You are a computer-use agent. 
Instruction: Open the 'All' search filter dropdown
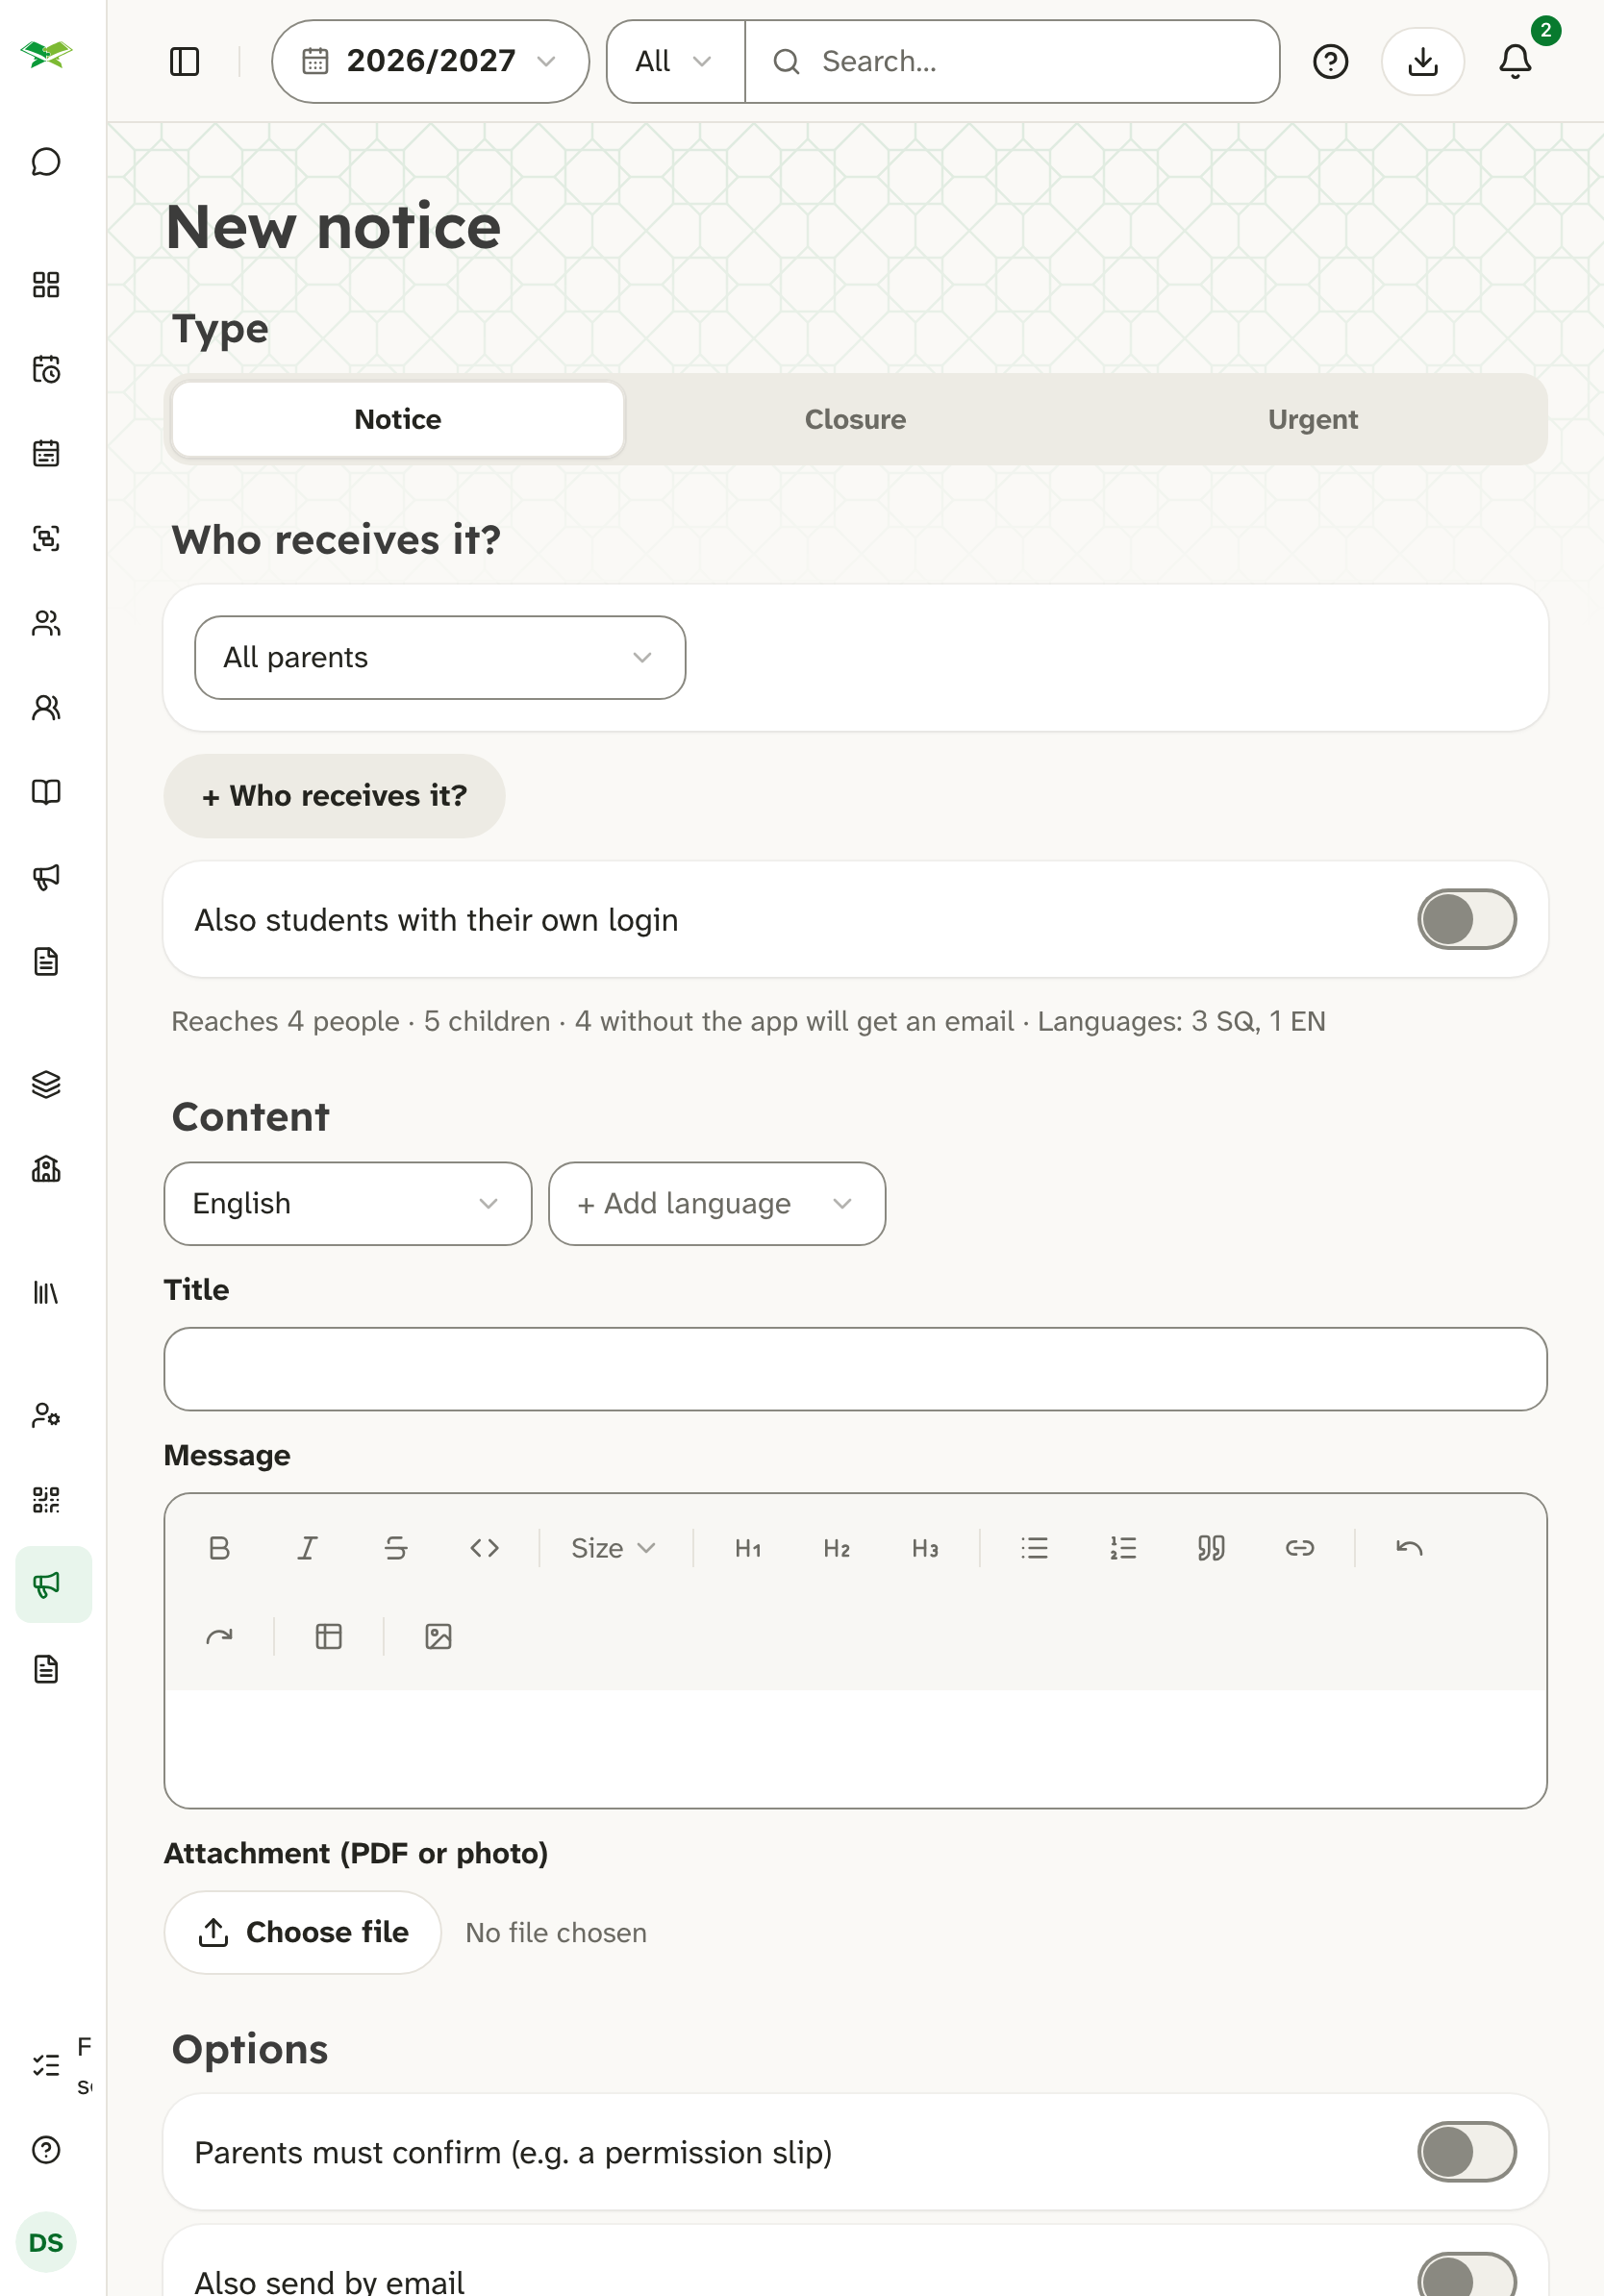pyautogui.click(x=675, y=62)
